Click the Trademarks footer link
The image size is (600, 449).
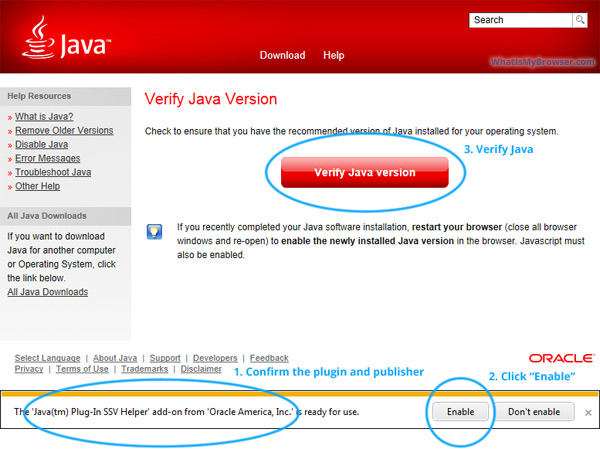tap(145, 369)
